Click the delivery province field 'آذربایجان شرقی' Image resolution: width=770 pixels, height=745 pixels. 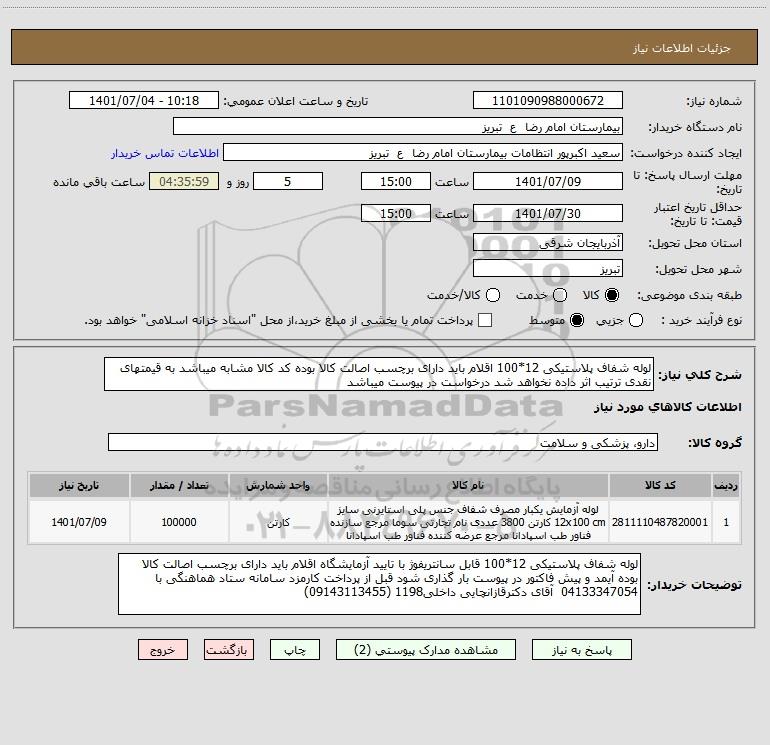coord(548,242)
